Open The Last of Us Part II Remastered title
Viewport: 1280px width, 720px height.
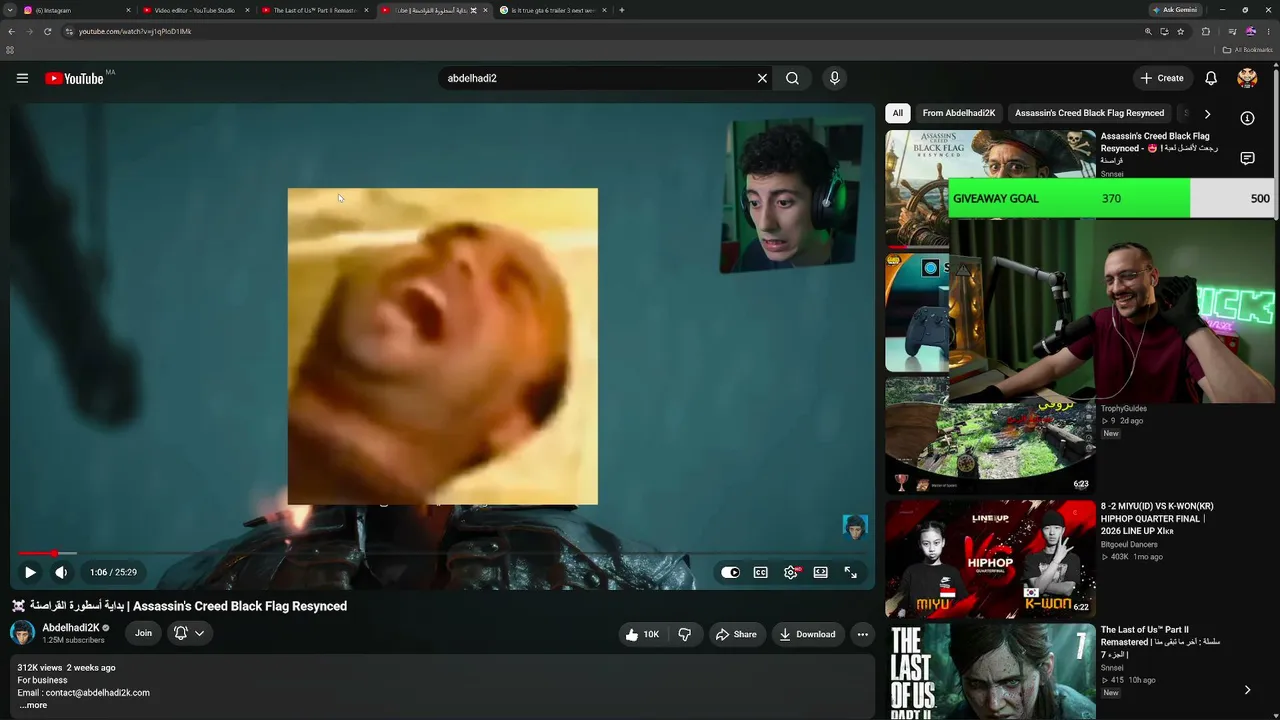pyautogui.click(x=1161, y=642)
